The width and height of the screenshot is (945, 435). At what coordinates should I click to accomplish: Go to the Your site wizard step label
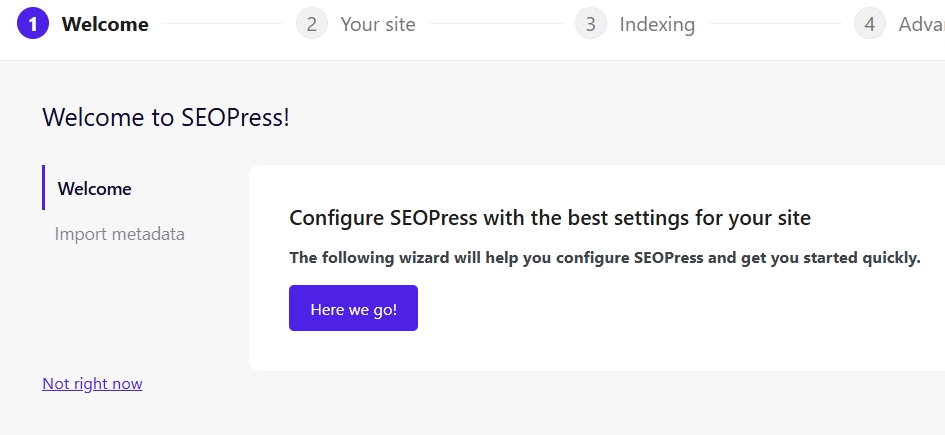[x=377, y=24]
